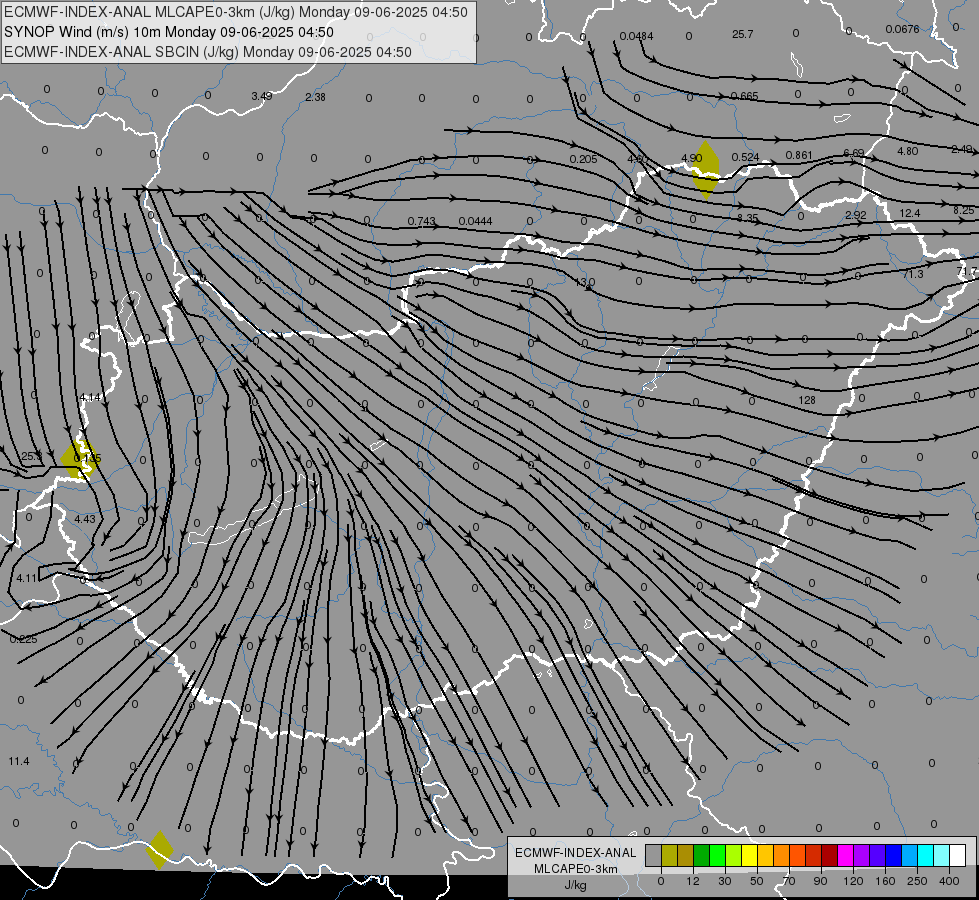Click the legend tick label 12
Image resolution: width=979 pixels, height=900 pixels.
point(692,881)
